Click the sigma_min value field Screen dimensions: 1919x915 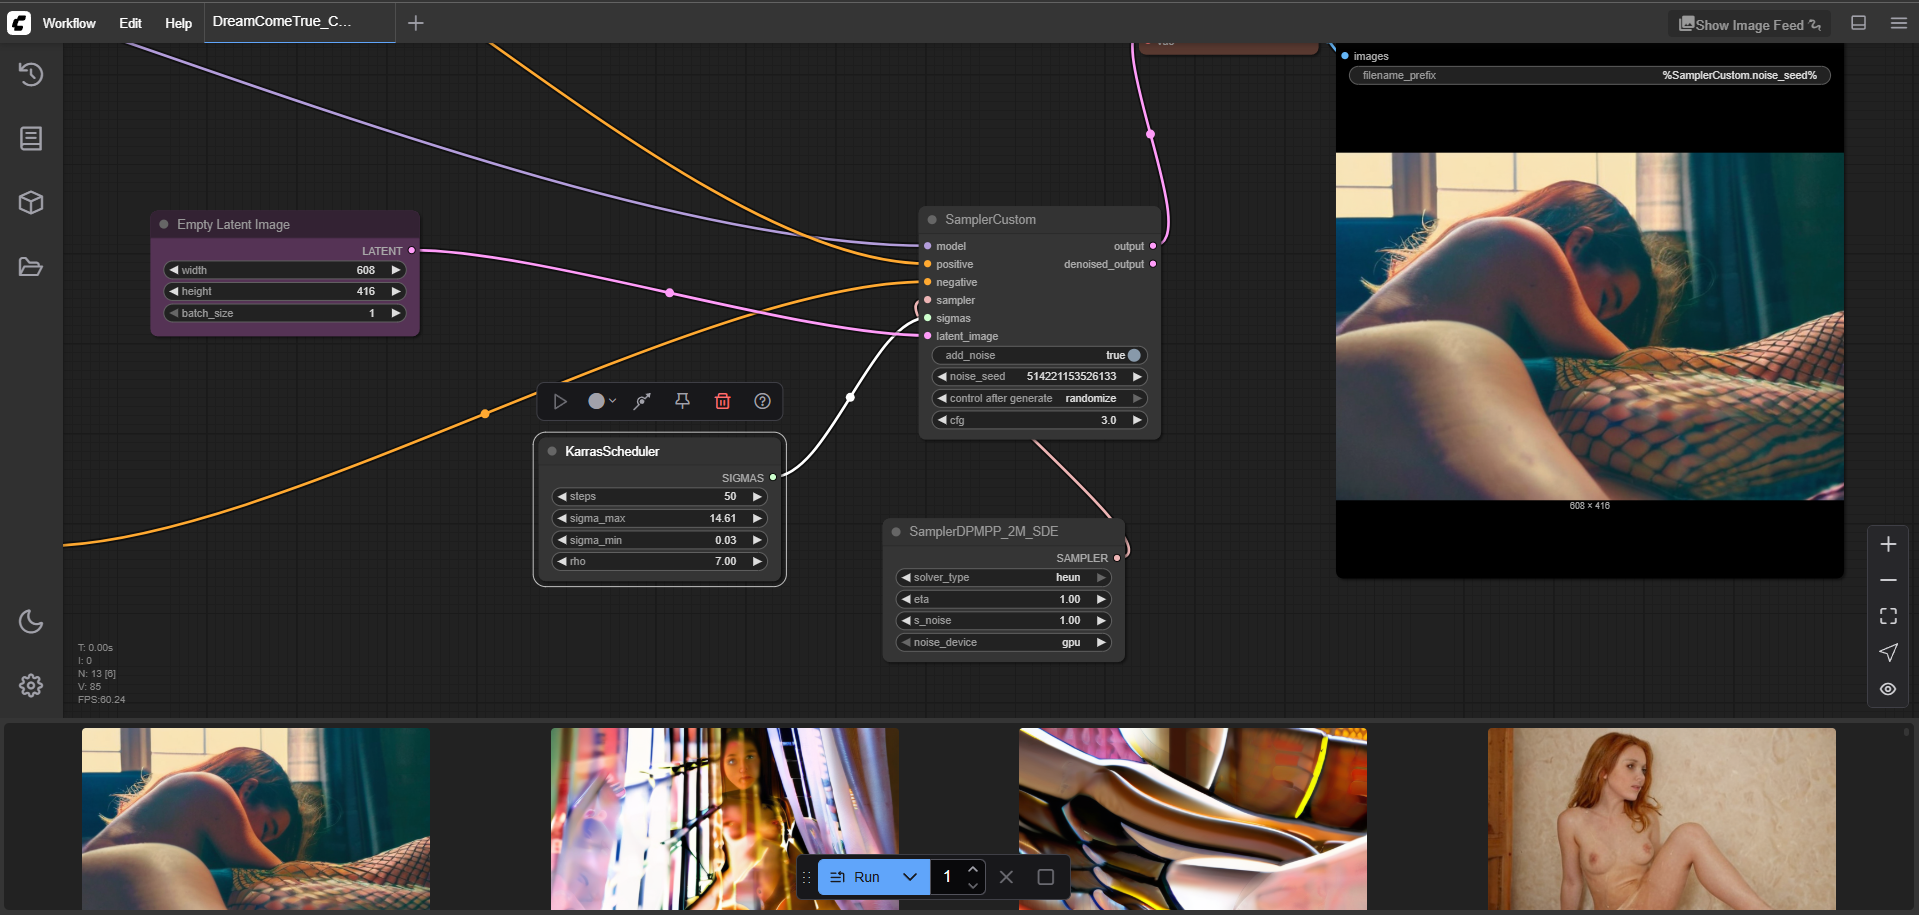(x=660, y=540)
